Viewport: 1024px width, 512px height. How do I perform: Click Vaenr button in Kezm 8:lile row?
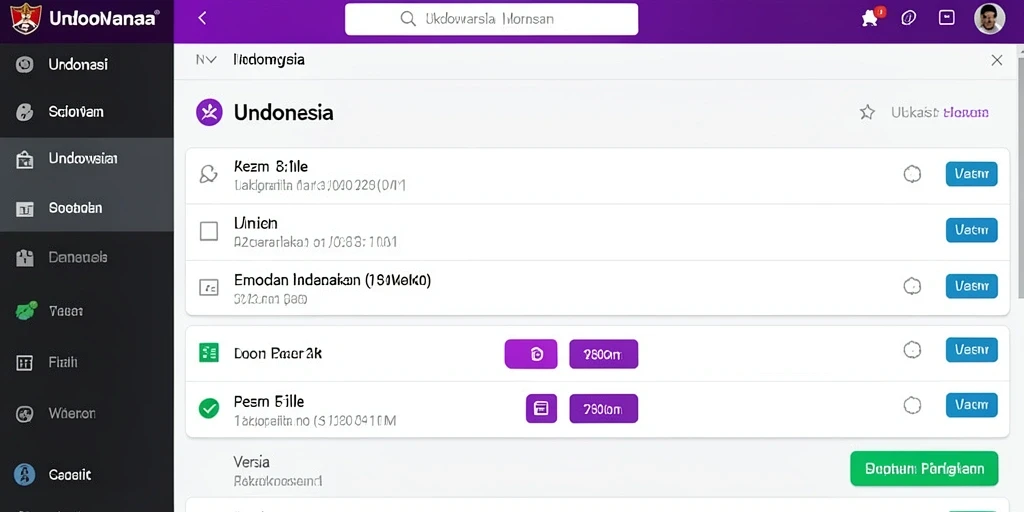(x=972, y=174)
